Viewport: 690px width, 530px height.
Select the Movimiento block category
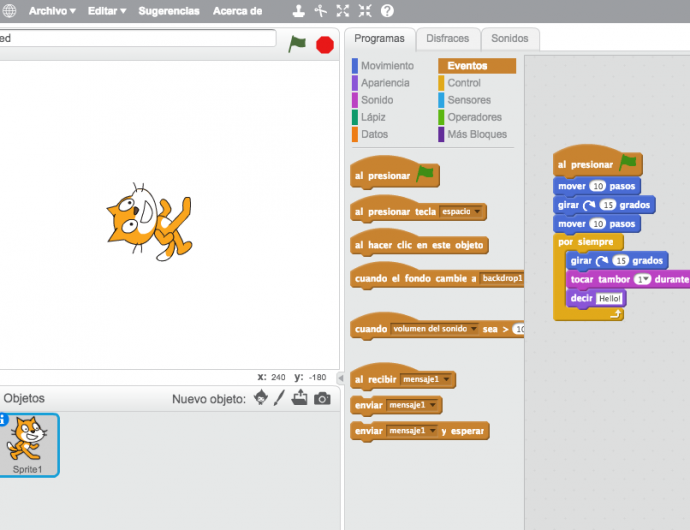coord(386,66)
